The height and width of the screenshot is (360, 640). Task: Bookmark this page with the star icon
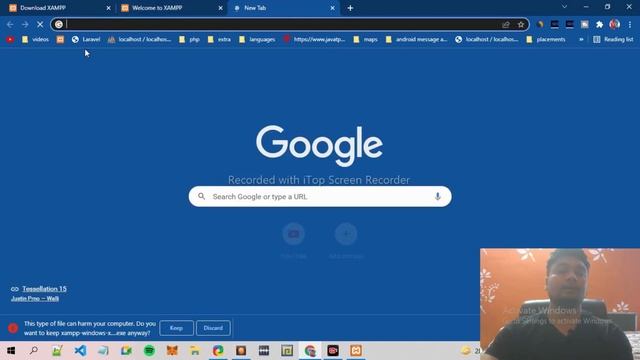521,24
